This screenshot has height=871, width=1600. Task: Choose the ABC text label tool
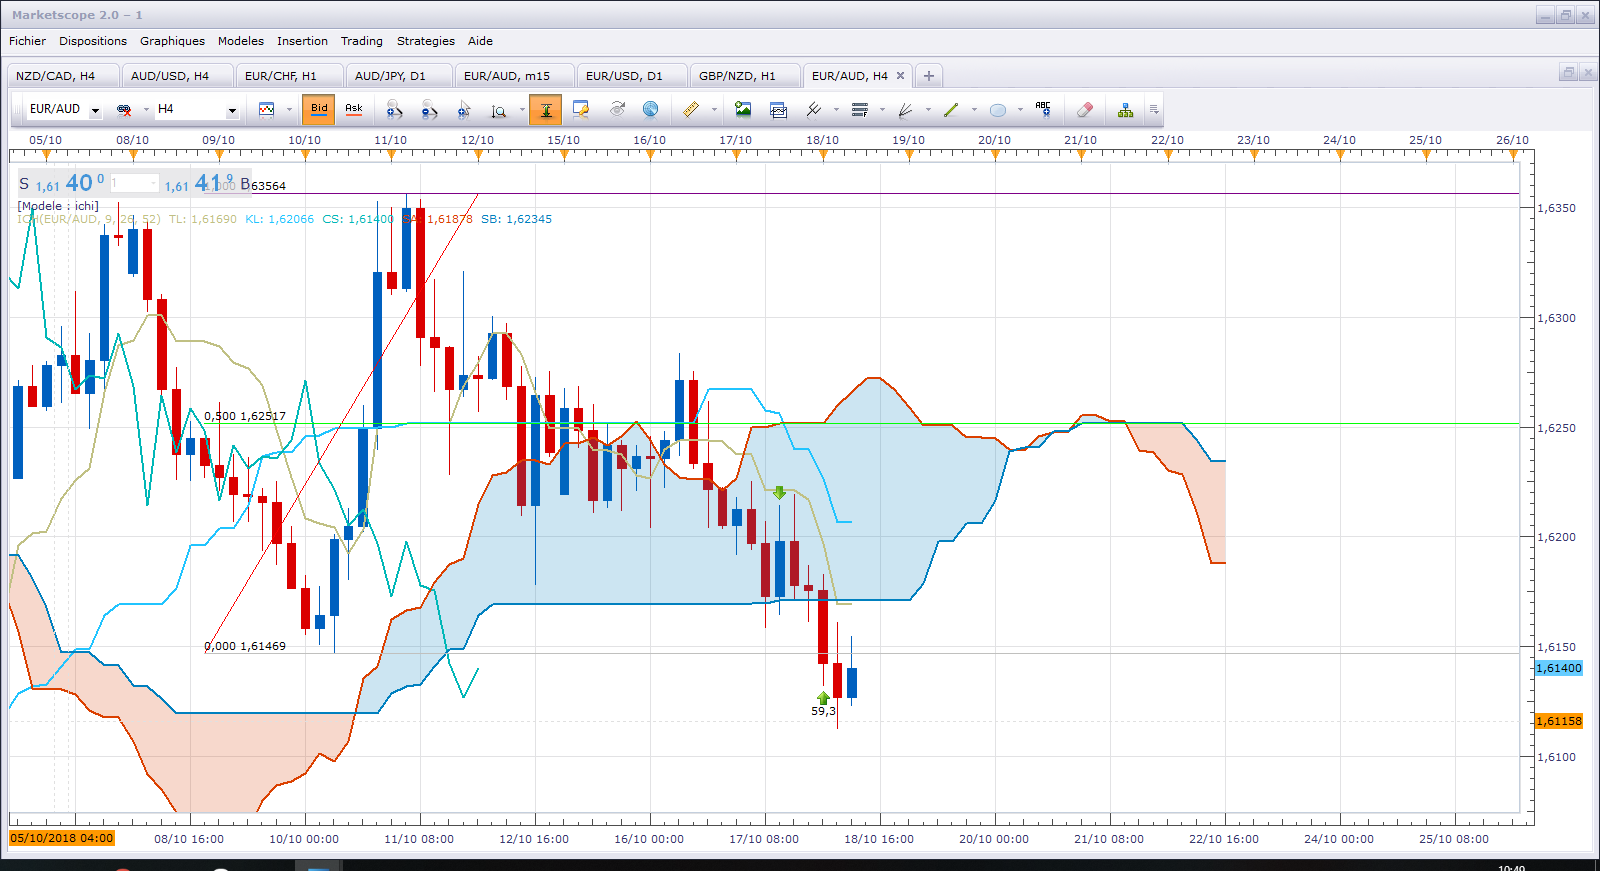[1043, 110]
